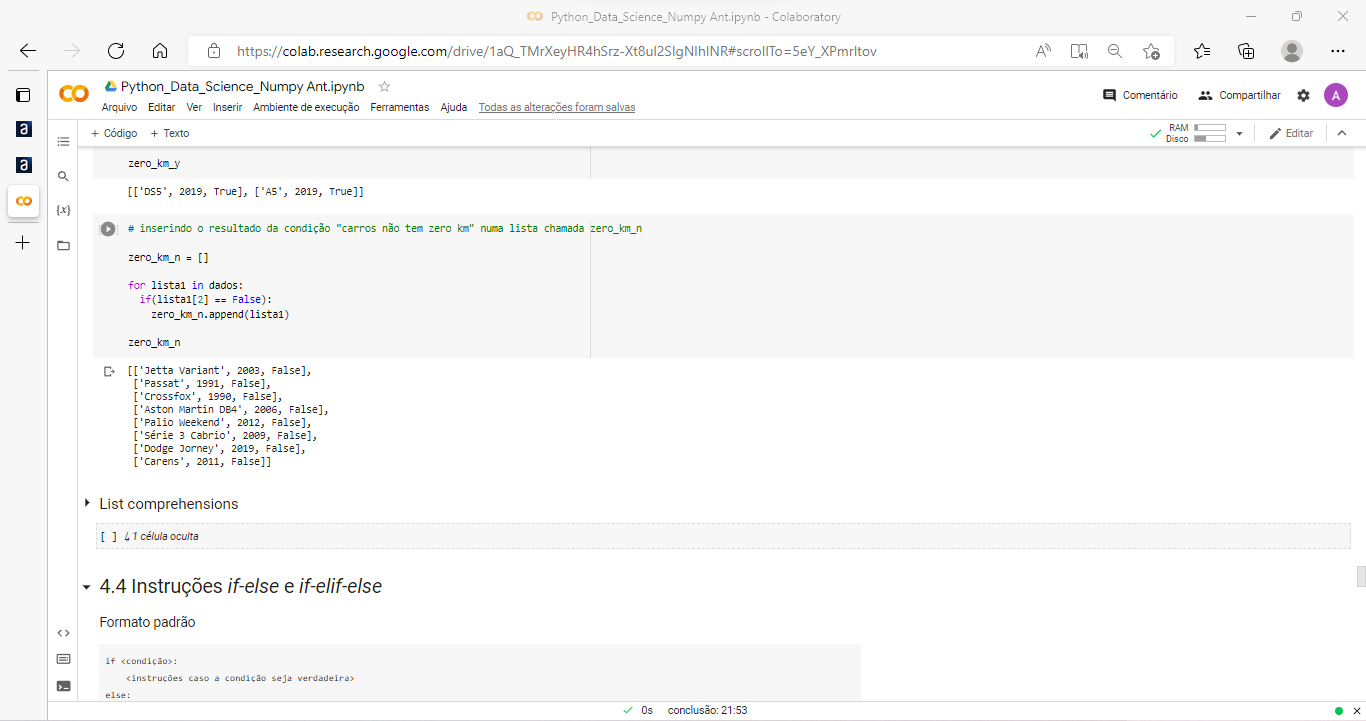This screenshot has width=1366, height=721.
Task: Open the Google account avatar A
Action: tap(1335, 95)
